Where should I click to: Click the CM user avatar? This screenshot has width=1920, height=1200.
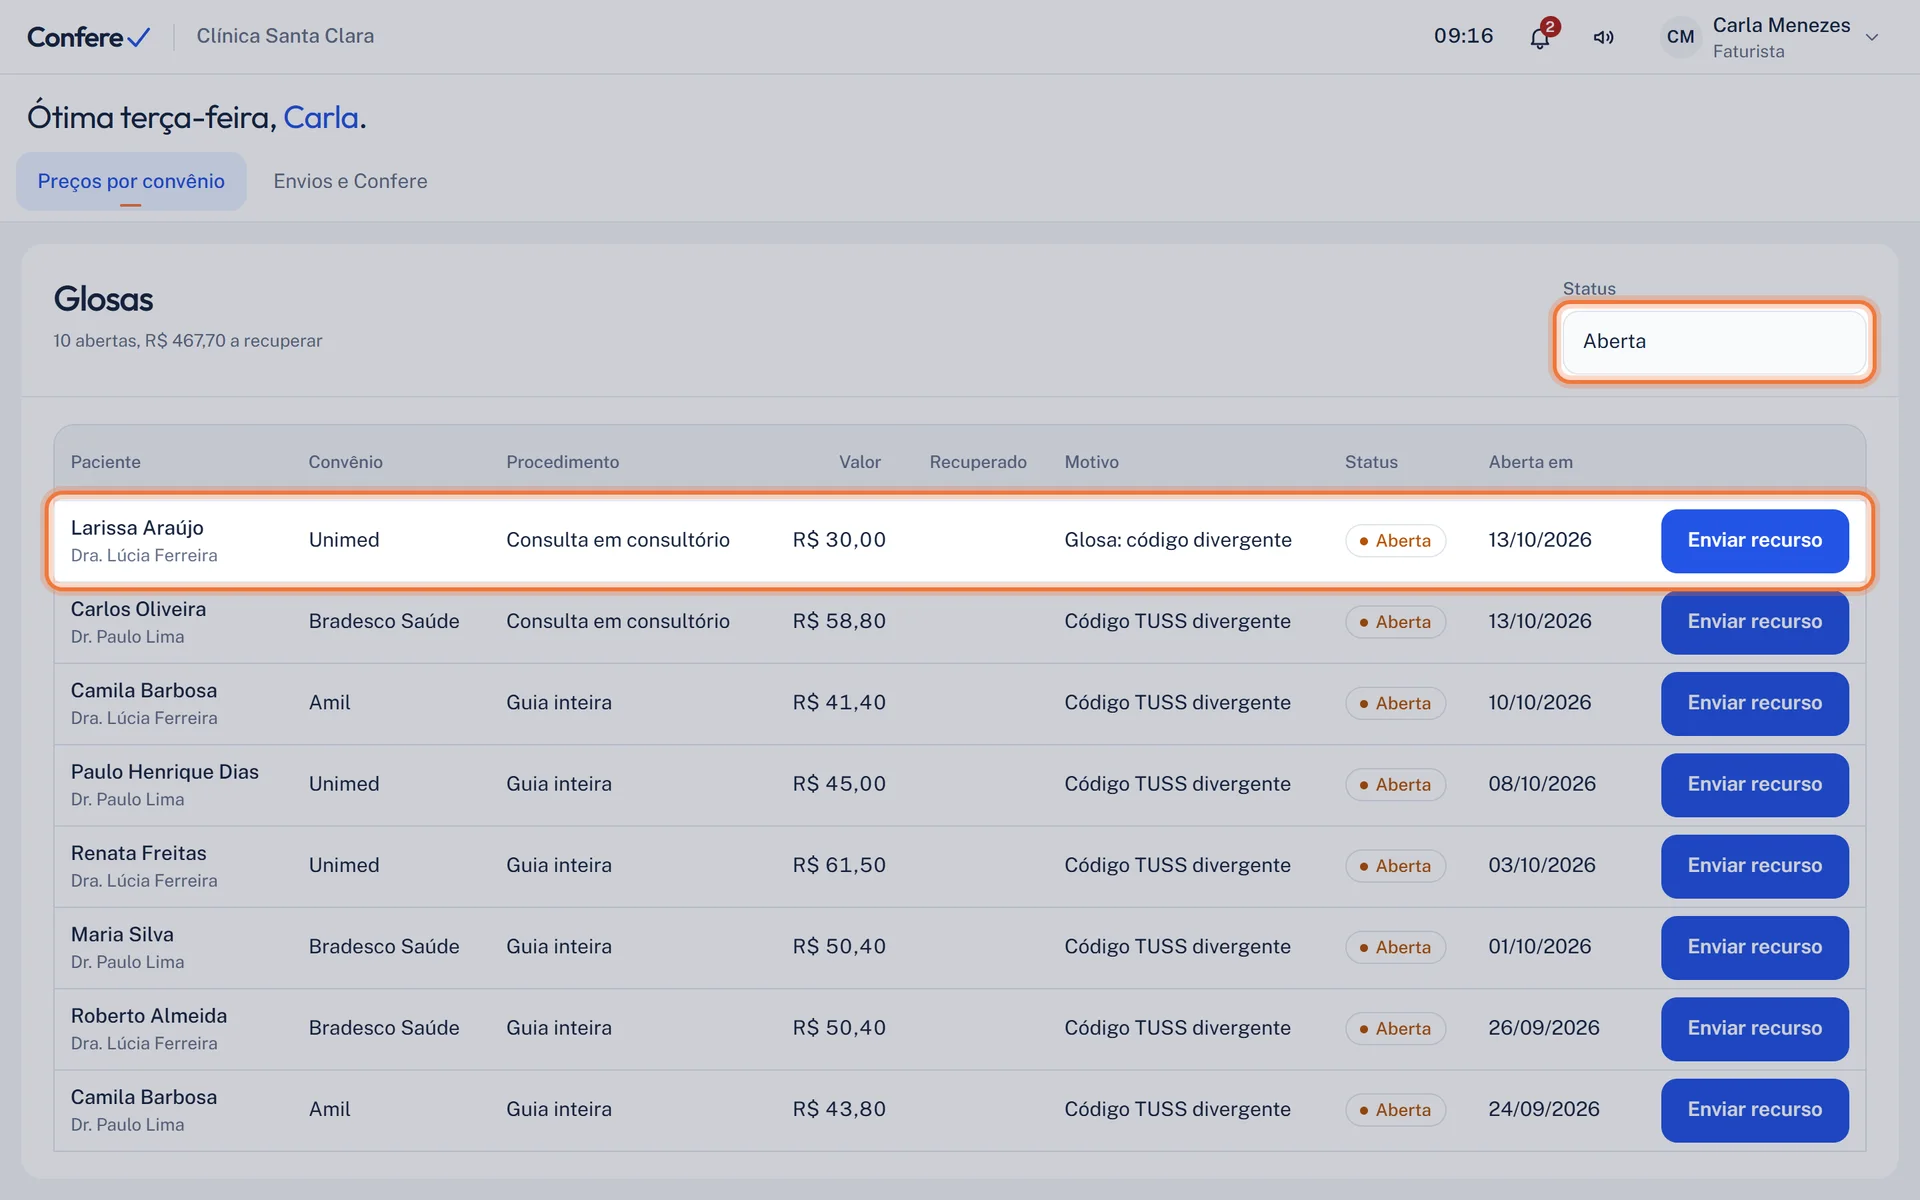pyautogui.click(x=1681, y=37)
